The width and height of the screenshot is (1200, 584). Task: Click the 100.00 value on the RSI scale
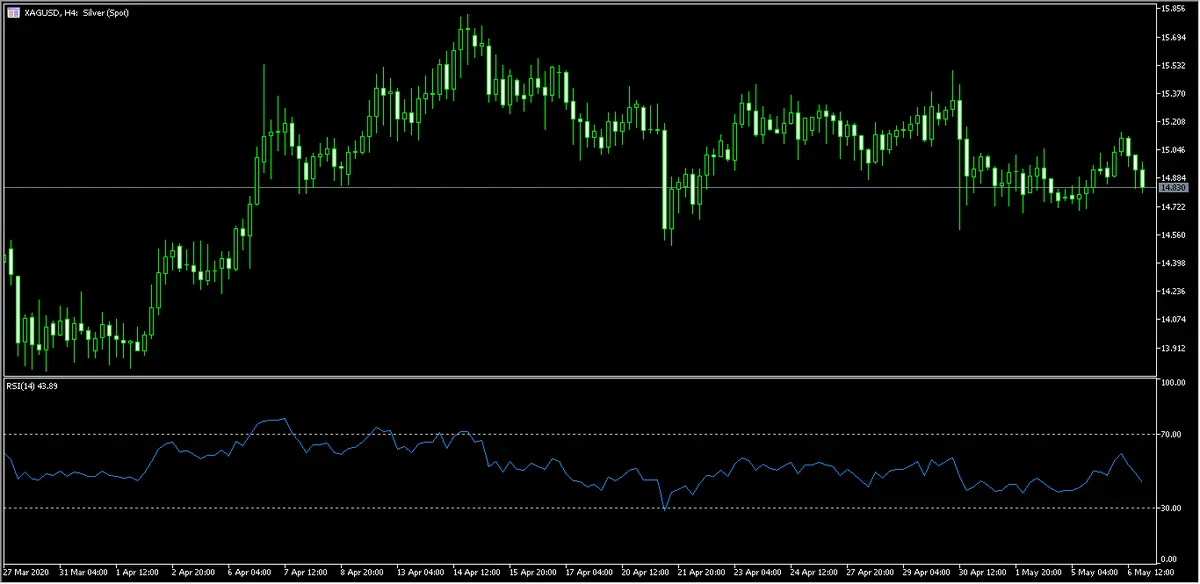(1172, 383)
